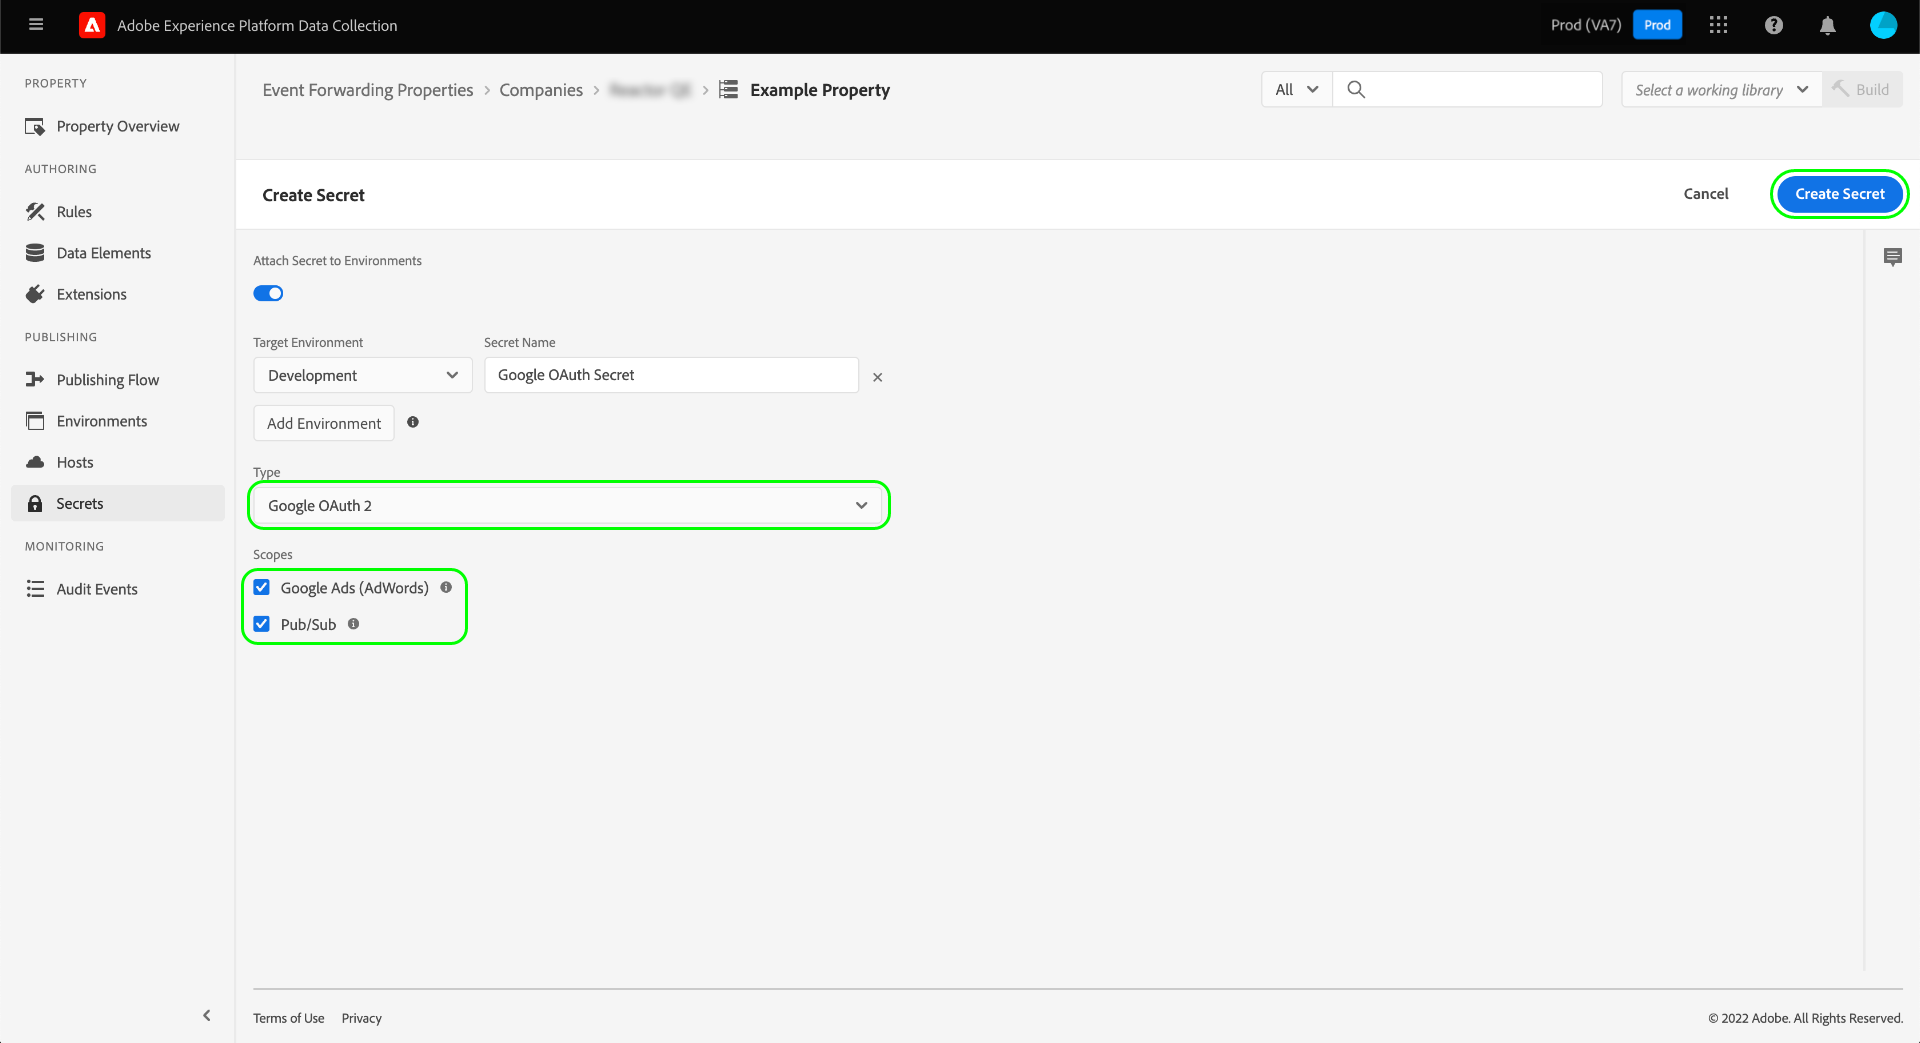Screen dimensions: 1920x1043
Task: Click the Adobe logo icon
Action: click(92, 25)
